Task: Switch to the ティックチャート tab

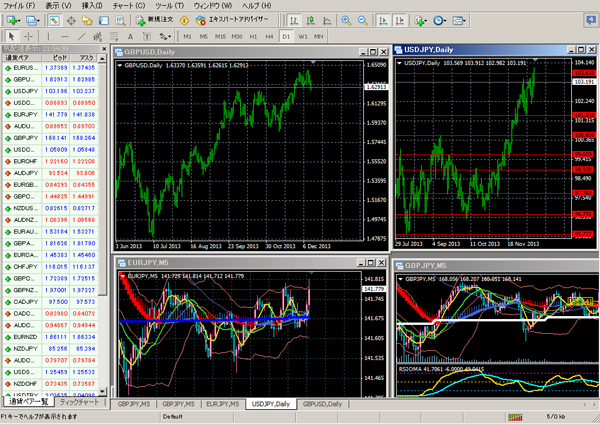Action: point(79,402)
